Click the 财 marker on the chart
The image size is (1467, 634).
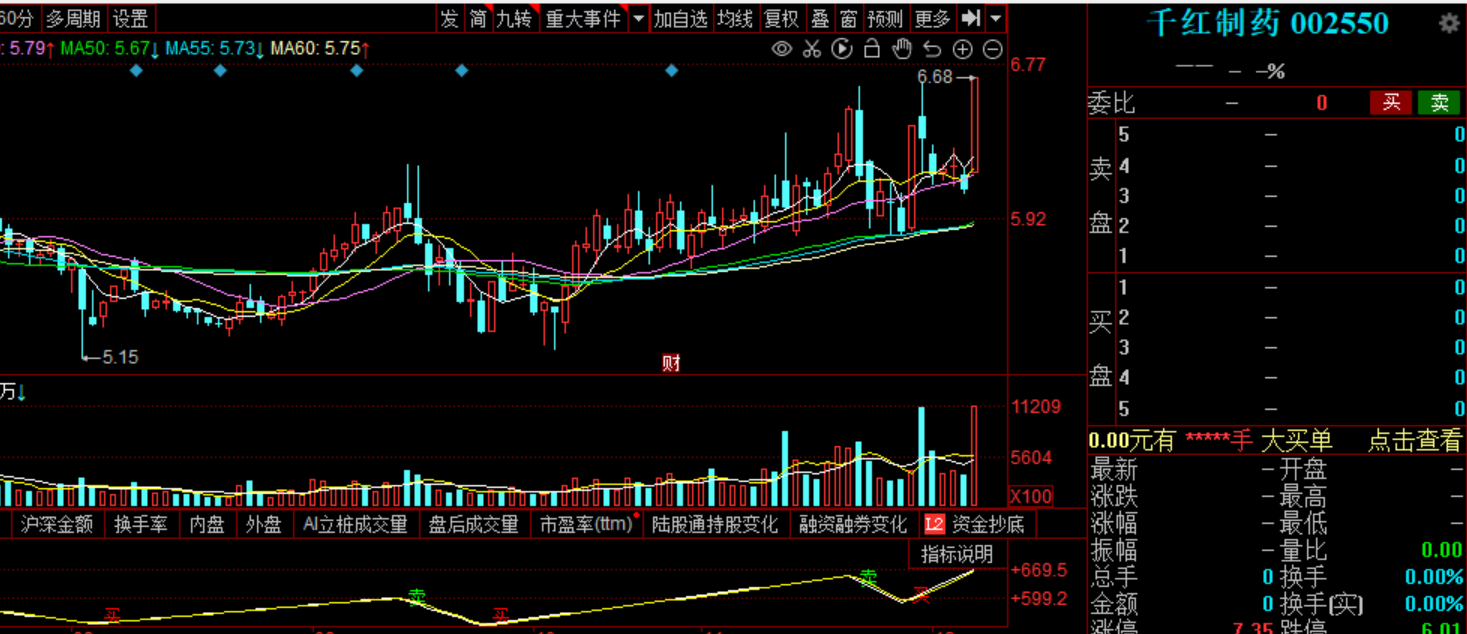tap(671, 363)
